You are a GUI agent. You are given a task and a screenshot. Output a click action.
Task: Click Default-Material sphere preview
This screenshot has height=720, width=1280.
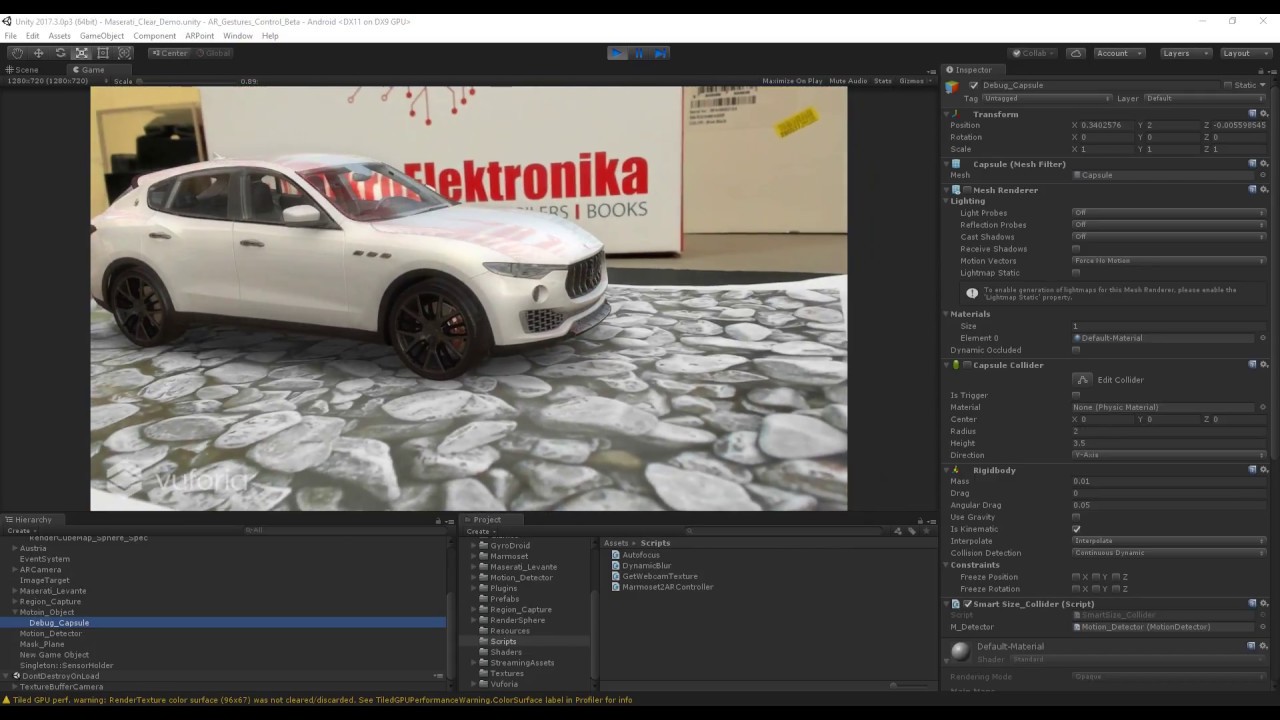coord(960,652)
